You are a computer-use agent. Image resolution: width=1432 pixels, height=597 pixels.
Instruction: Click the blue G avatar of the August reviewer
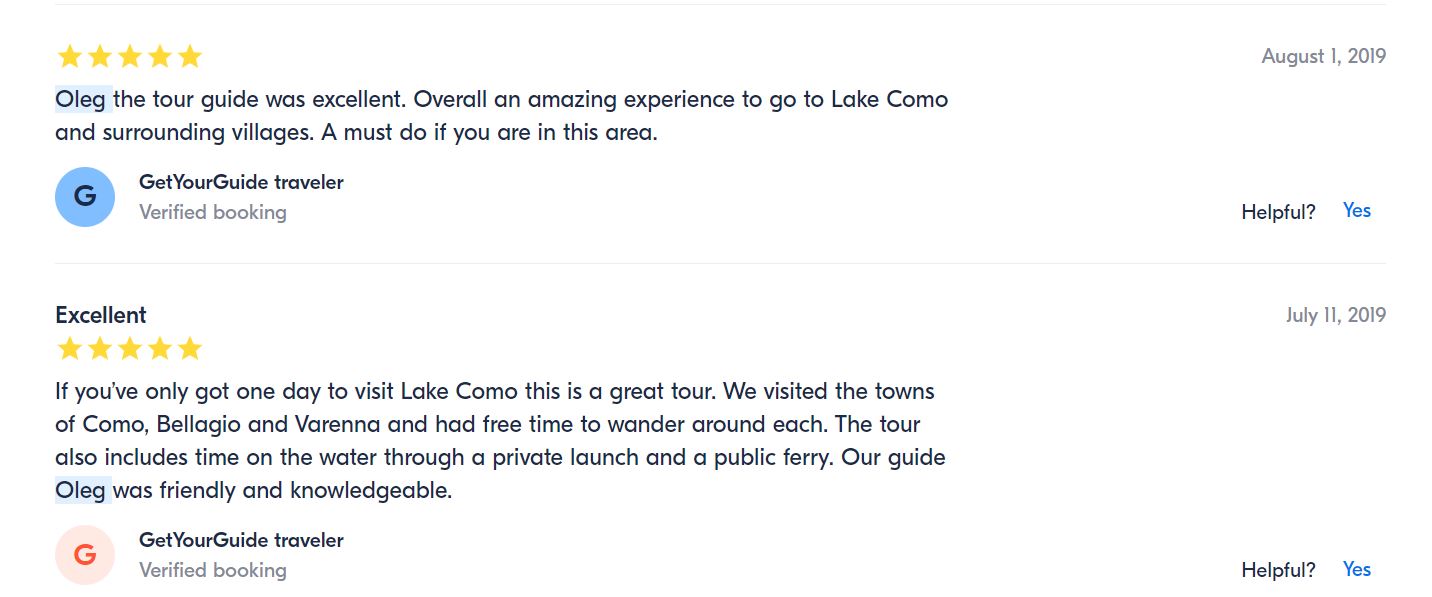85,197
